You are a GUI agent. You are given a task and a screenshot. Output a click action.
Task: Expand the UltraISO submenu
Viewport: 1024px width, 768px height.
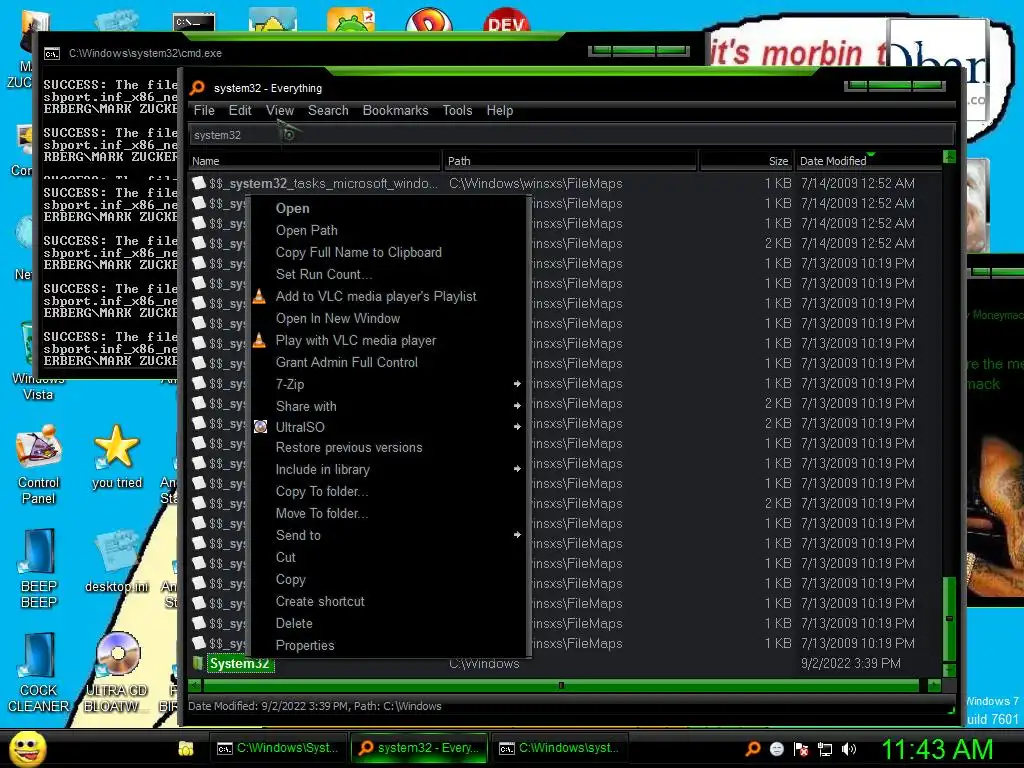pos(517,427)
